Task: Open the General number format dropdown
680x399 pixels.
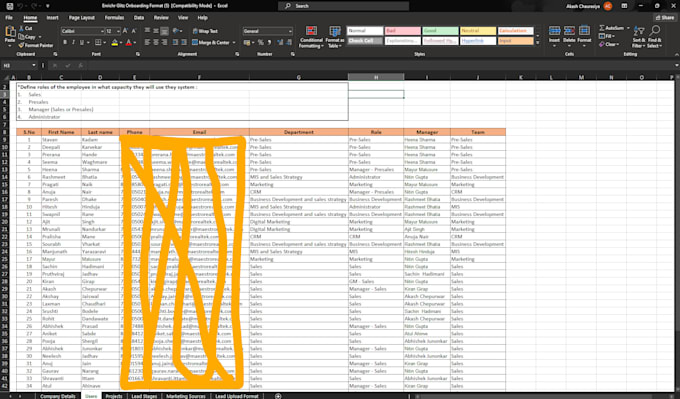Action: click(x=290, y=31)
